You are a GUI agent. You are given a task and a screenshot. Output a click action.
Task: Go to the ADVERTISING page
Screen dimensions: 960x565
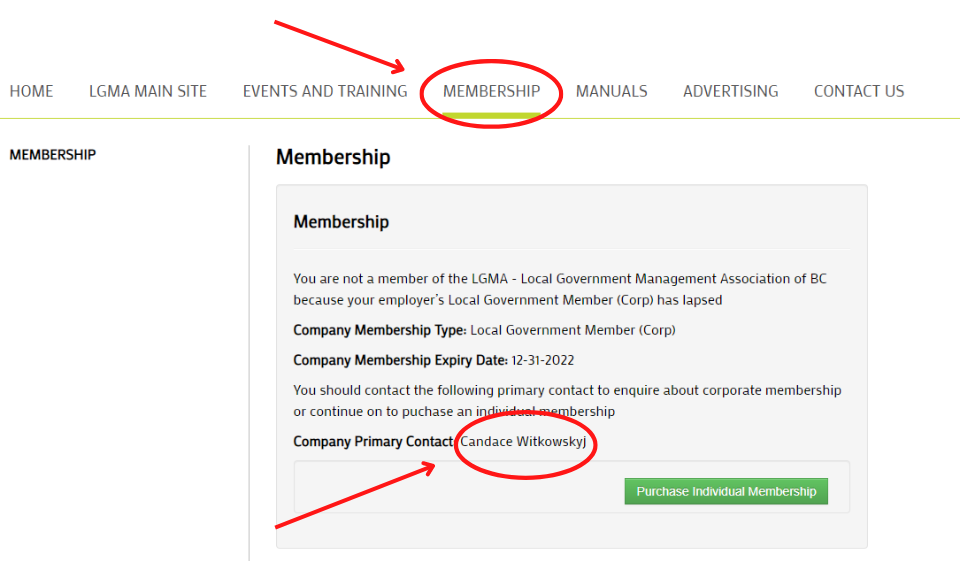click(730, 91)
